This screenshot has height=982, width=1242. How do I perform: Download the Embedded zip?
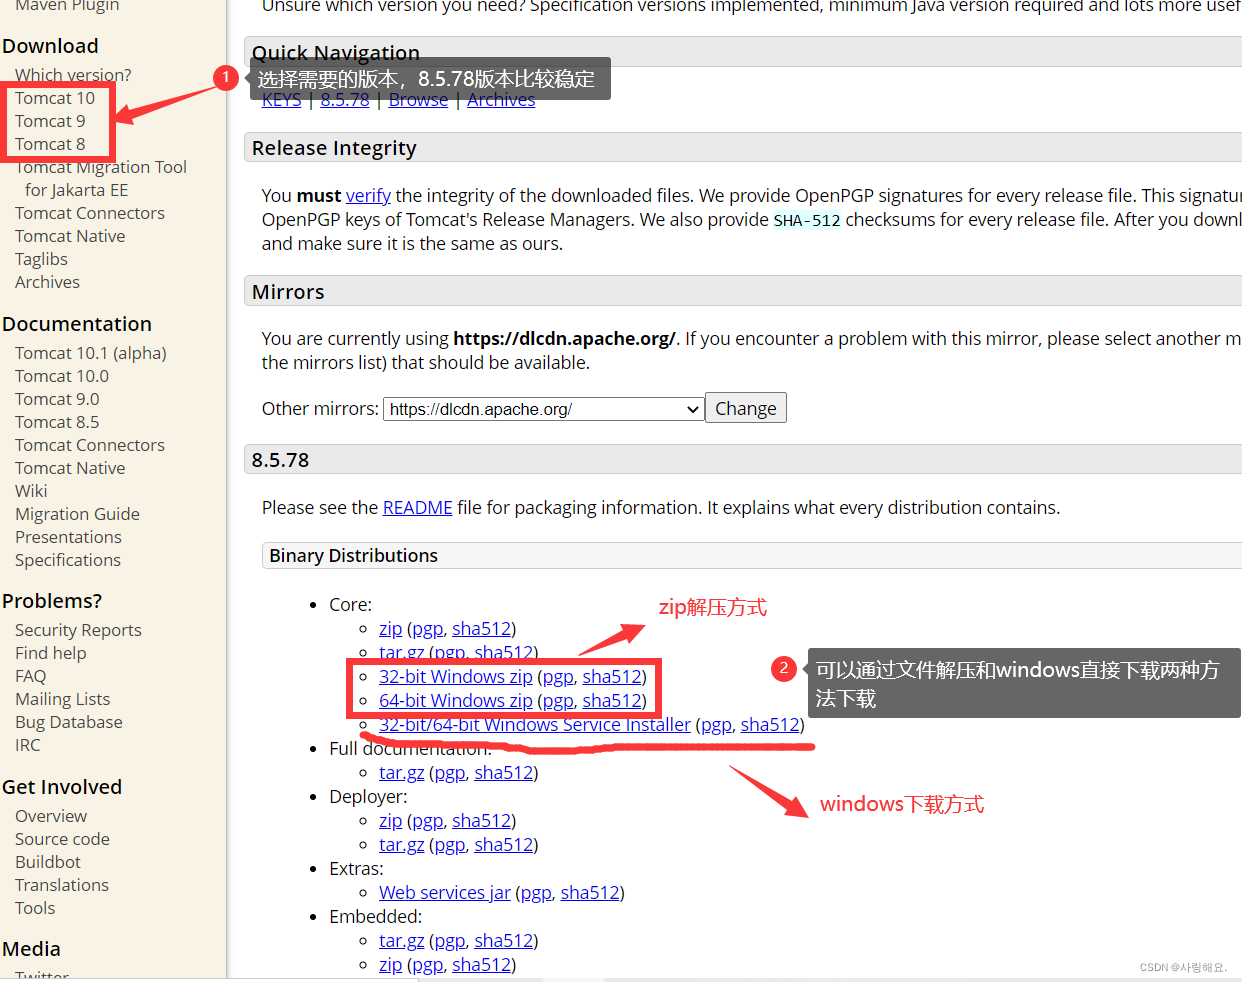click(390, 965)
